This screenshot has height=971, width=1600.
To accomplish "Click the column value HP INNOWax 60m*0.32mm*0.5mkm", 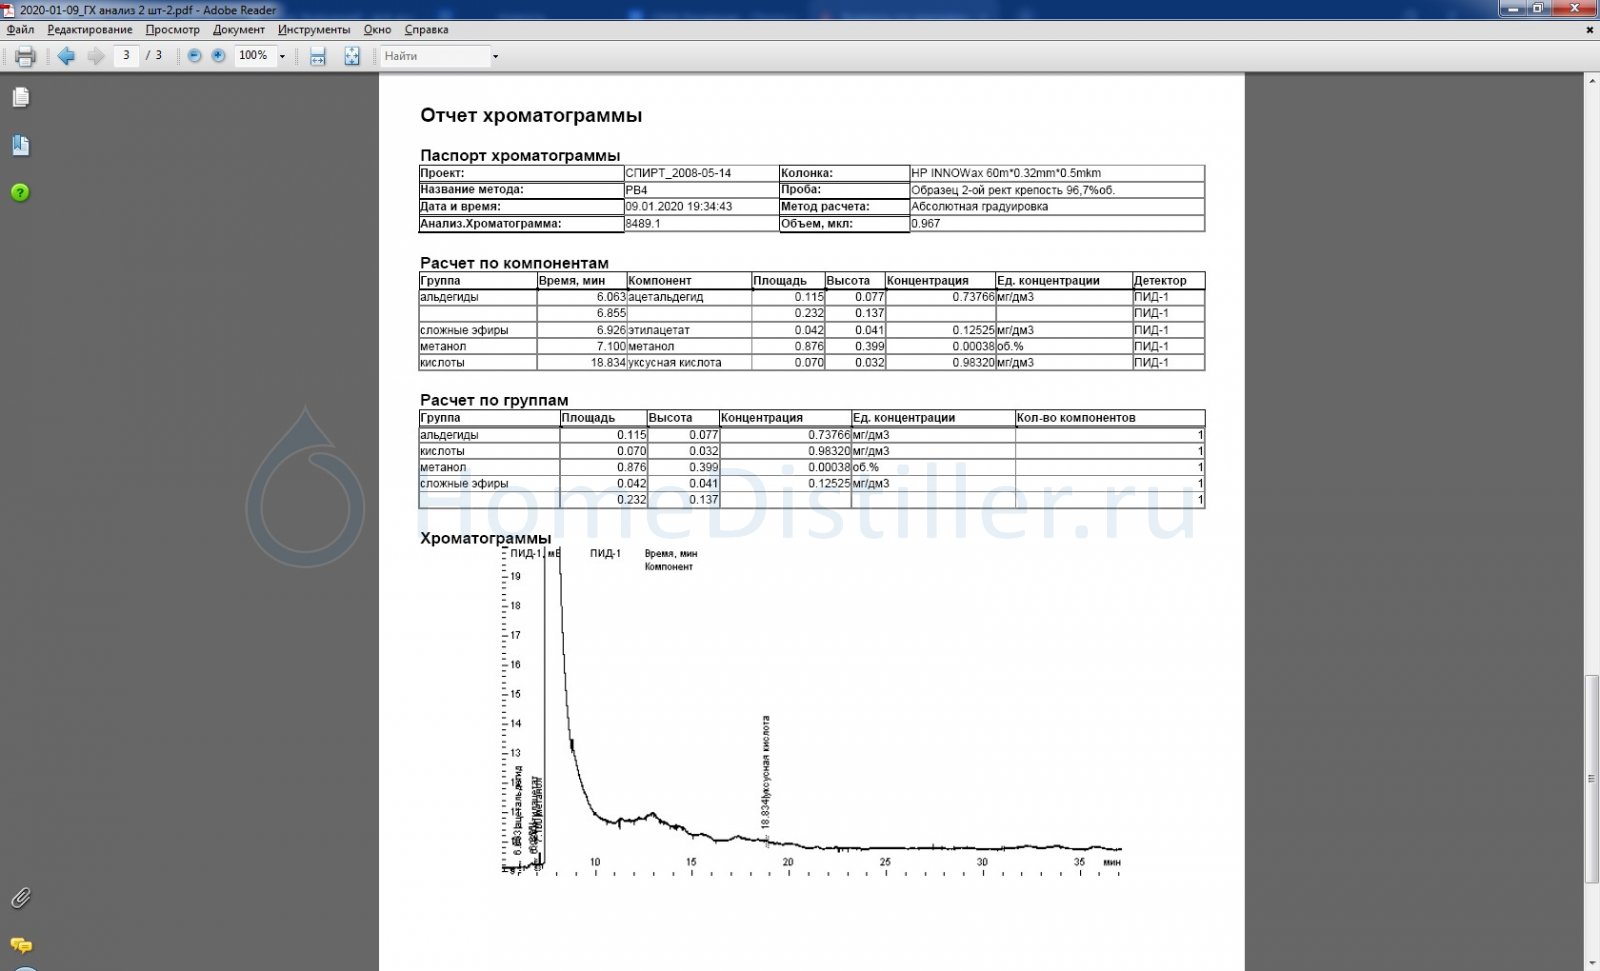I will pyautogui.click(x=1006, y=173).
